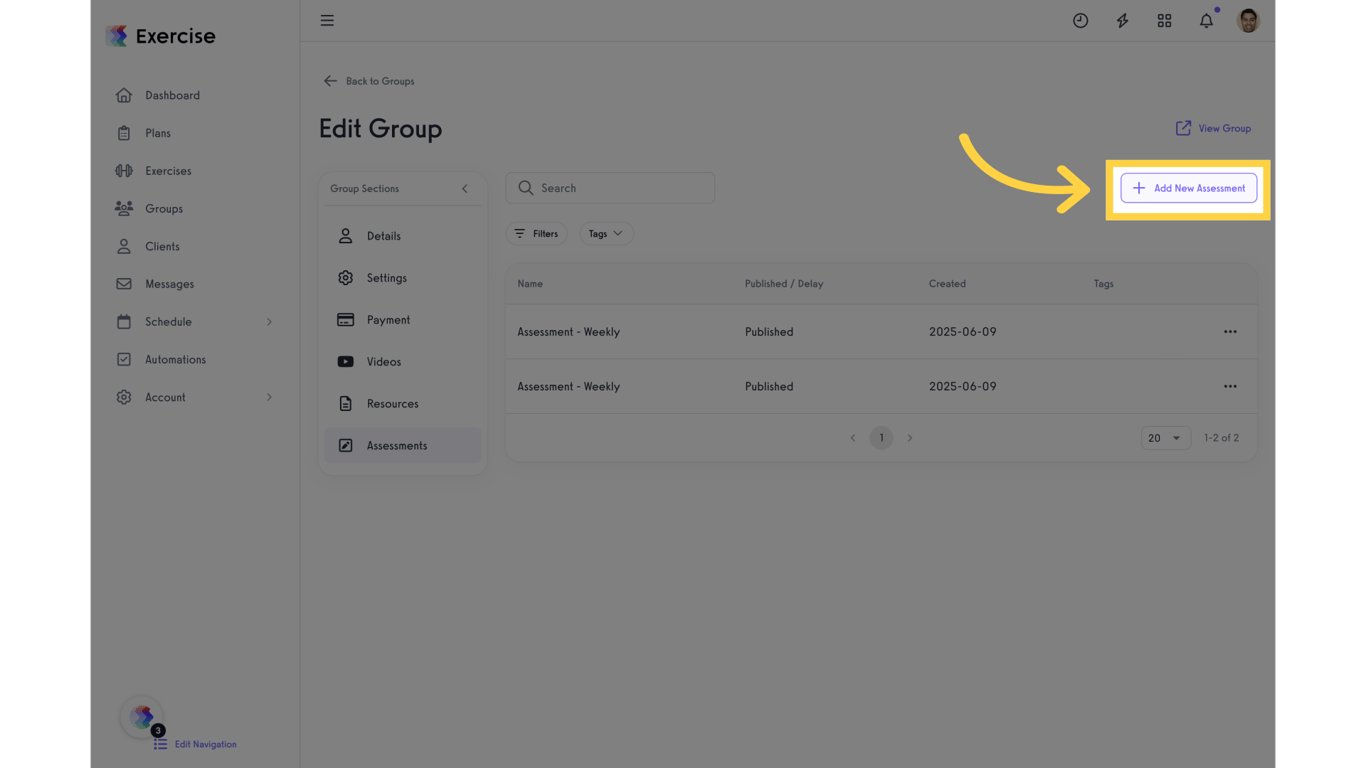Open the apps grid icon in the top bar

1164,20
